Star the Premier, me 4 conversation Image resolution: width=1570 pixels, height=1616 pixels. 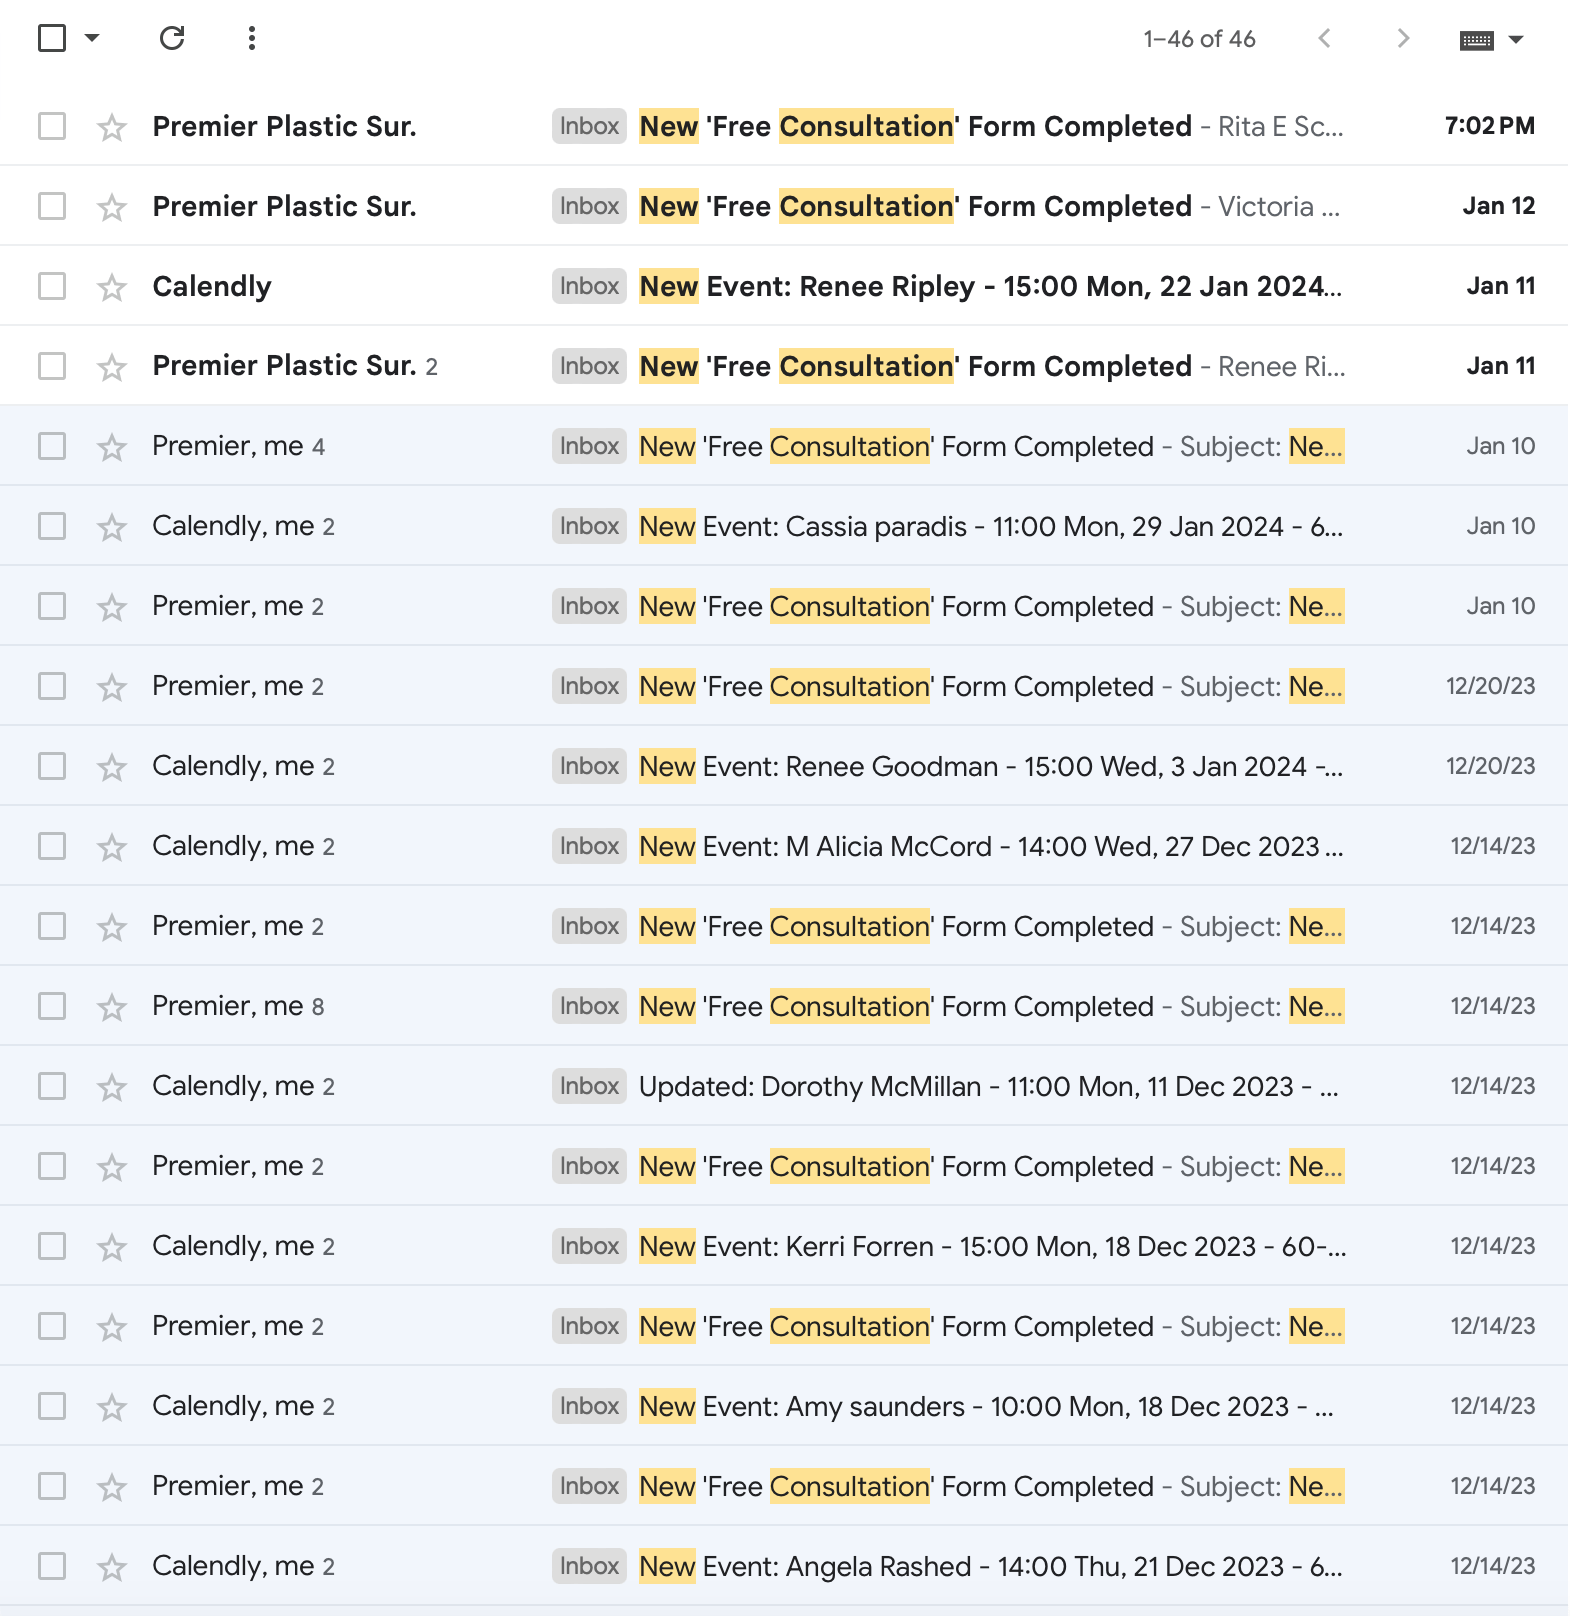112,447
